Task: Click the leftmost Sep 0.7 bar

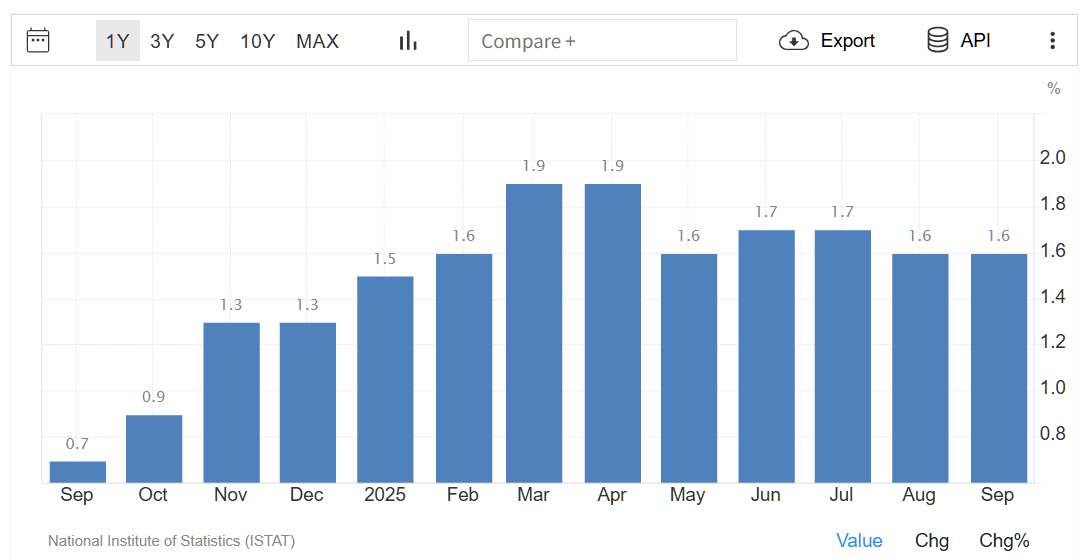Action: pyautogui.click(x=78, y=472)
